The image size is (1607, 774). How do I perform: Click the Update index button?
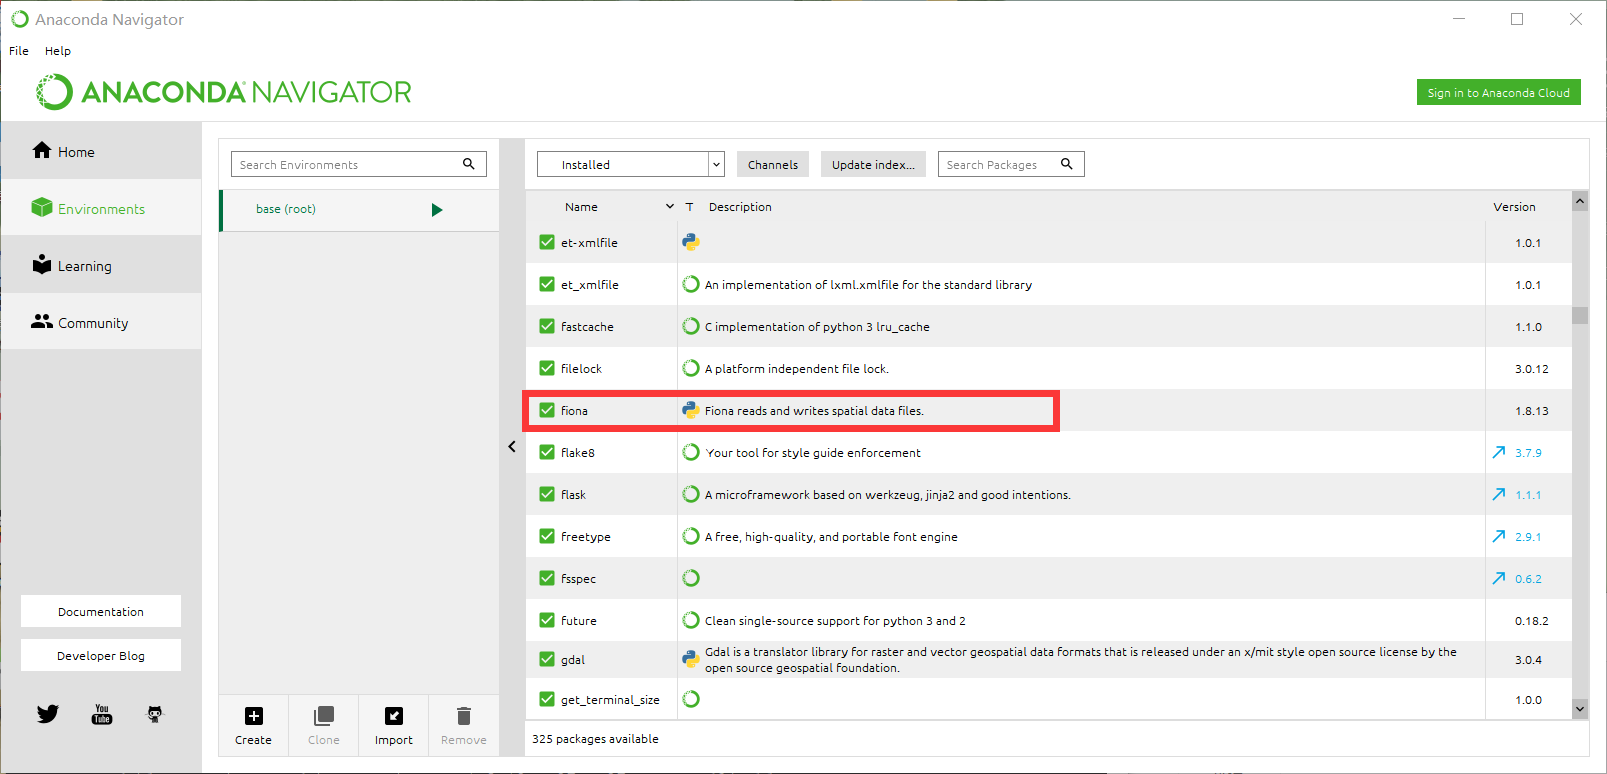pyautogui.click(x=873, y=164)
